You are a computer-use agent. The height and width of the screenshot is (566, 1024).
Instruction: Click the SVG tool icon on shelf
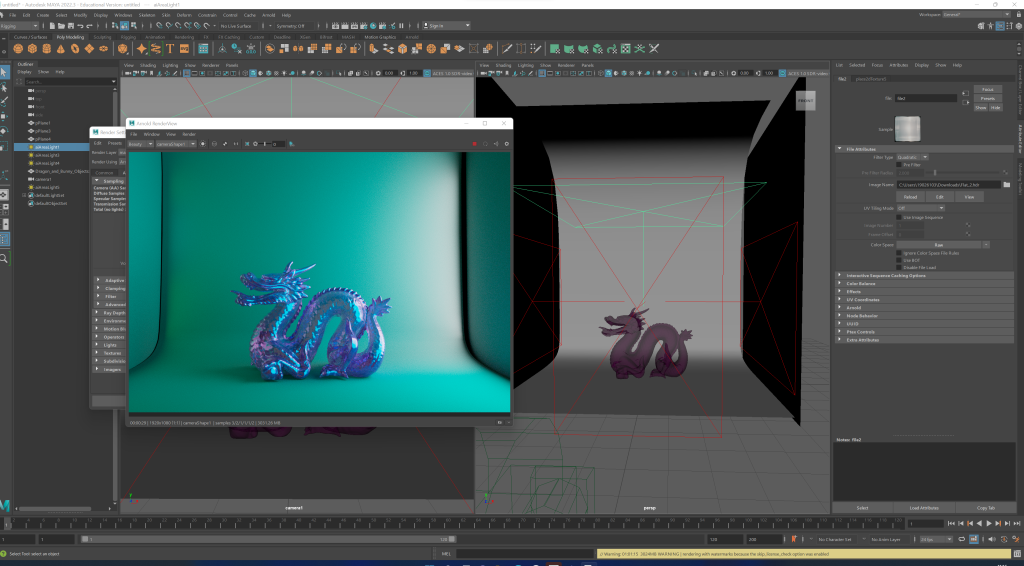point(184,49)
